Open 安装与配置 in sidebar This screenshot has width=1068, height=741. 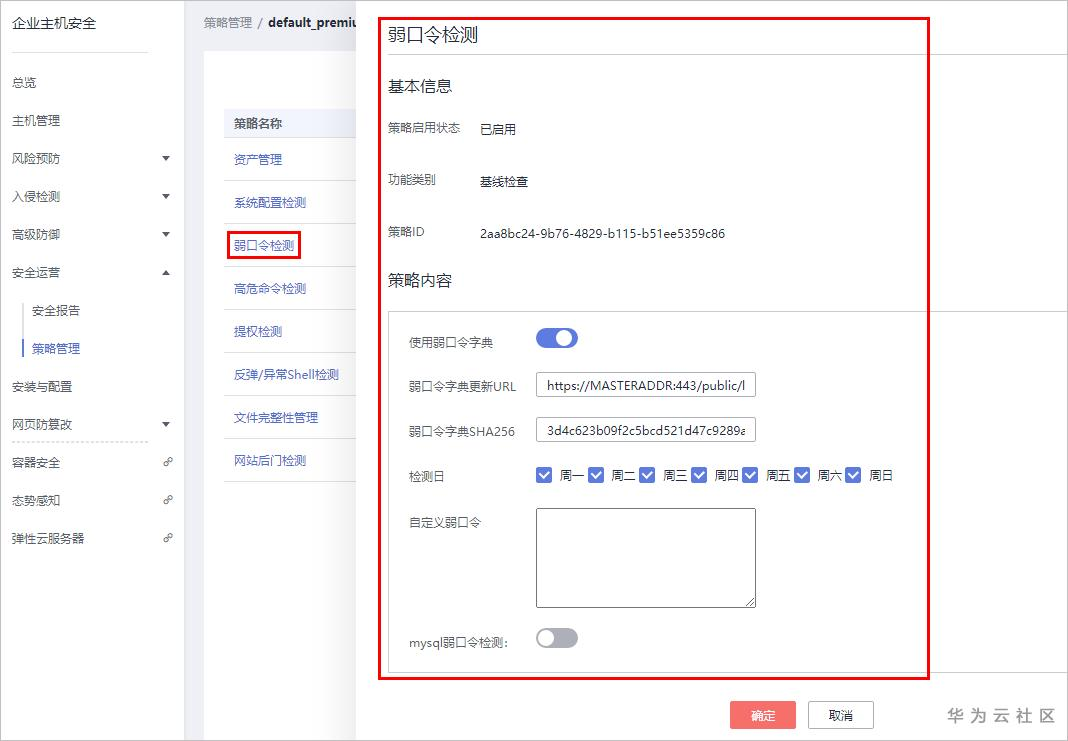pyautogui.click(x=42, y=387)
